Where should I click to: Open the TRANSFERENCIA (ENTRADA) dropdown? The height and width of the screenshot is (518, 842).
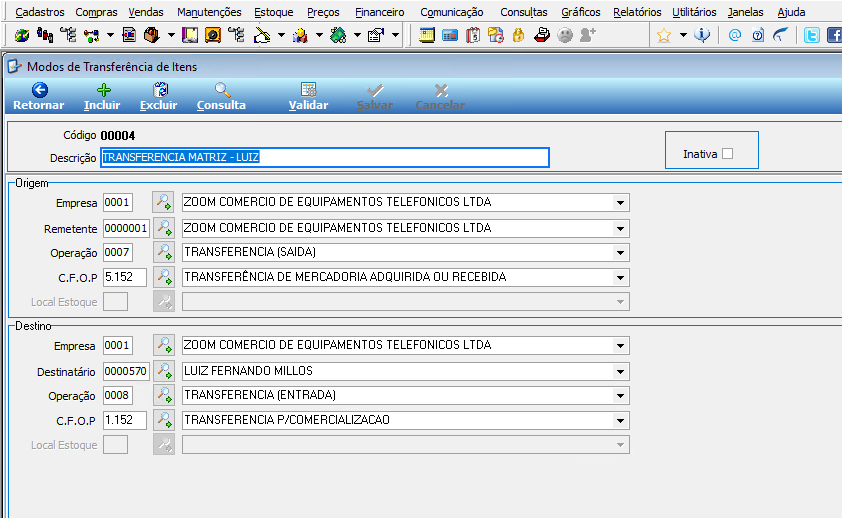[620, 396]
